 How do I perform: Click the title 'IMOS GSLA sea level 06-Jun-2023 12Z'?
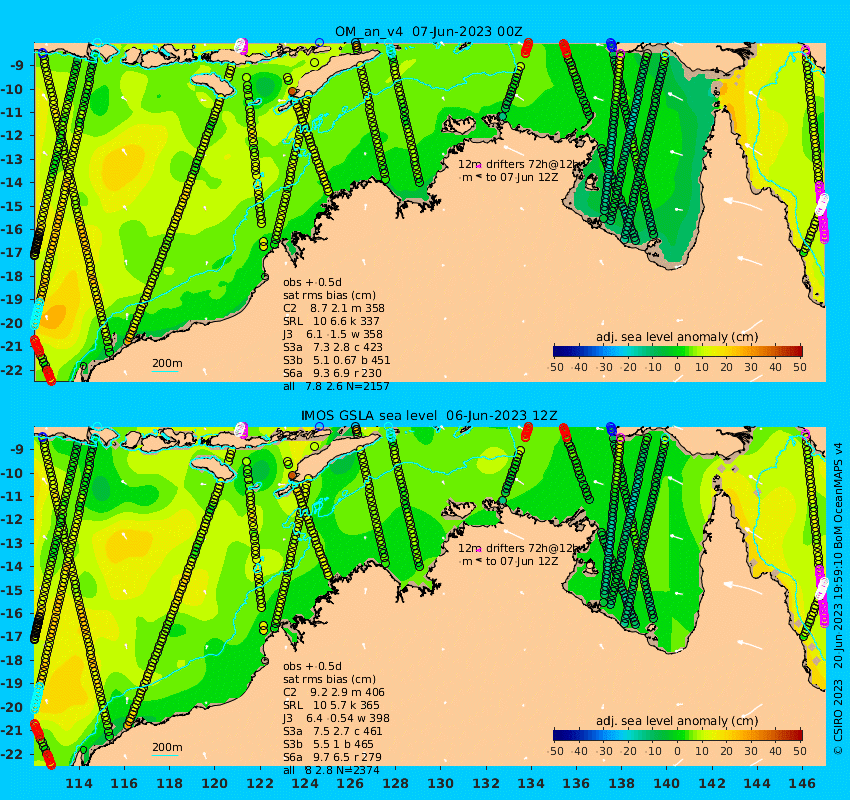point(429,416)
